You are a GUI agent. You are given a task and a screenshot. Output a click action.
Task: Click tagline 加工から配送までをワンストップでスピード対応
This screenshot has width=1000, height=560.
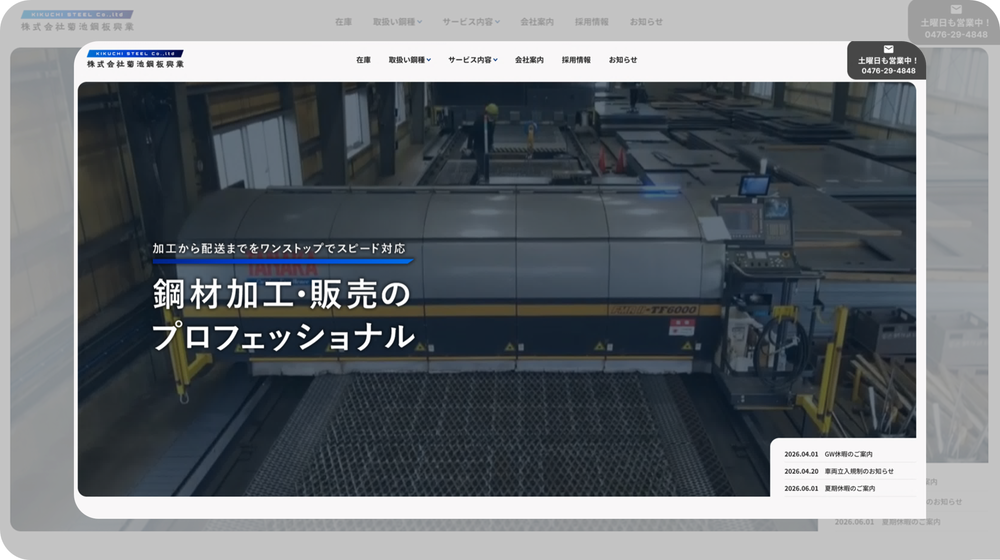(279, 249)
